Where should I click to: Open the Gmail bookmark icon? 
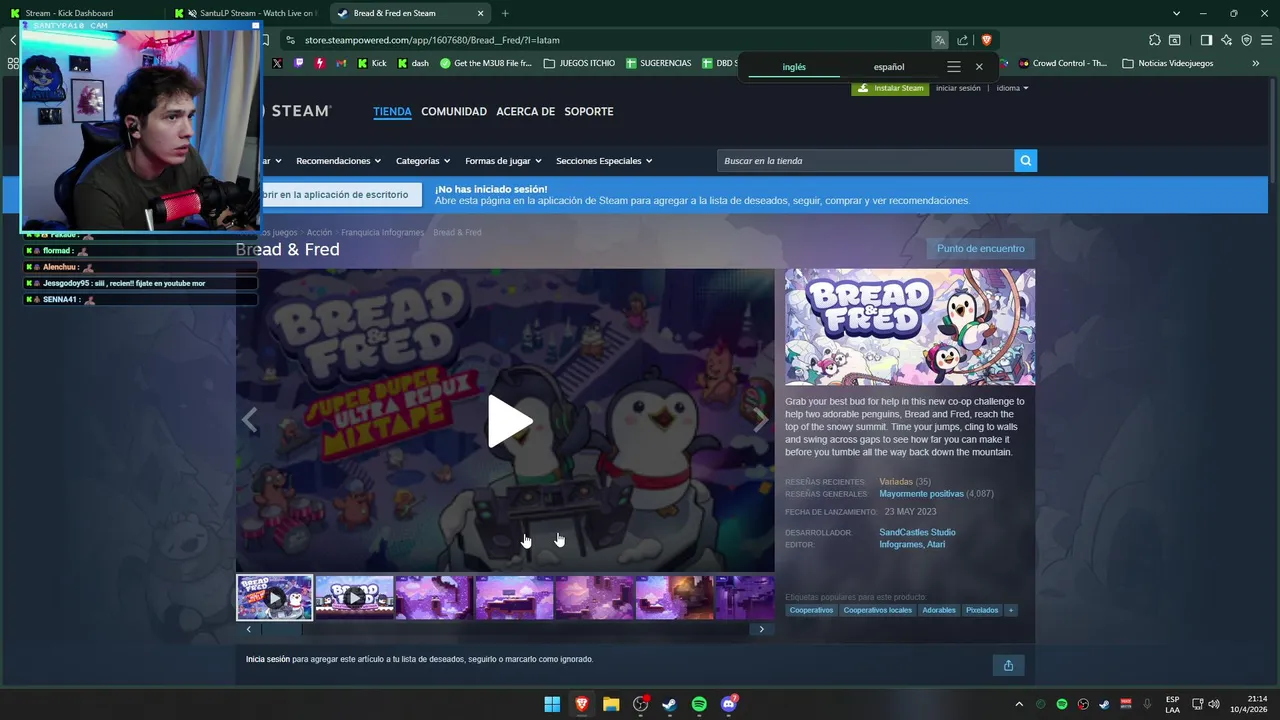point(341,63)
